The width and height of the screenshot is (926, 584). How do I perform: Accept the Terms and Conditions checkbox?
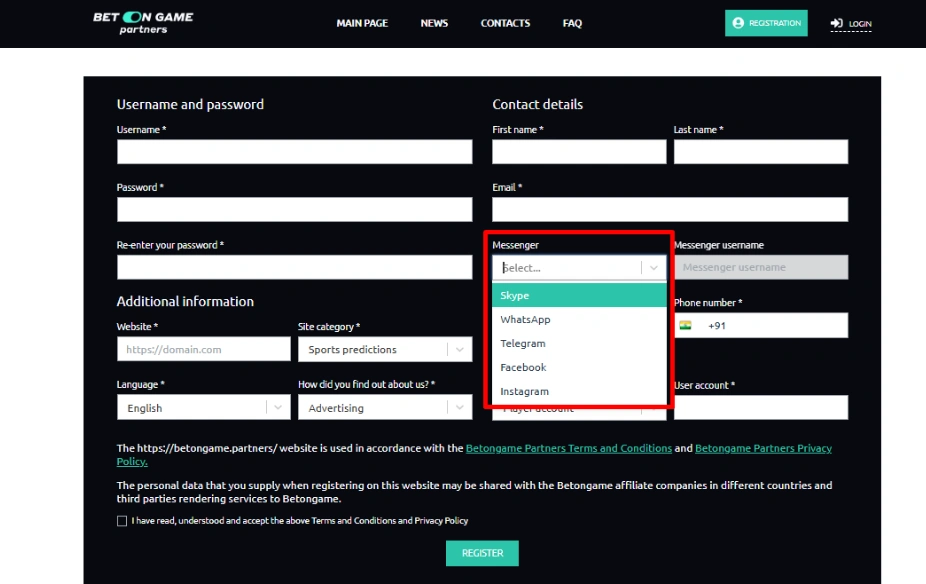coord(122,521)
